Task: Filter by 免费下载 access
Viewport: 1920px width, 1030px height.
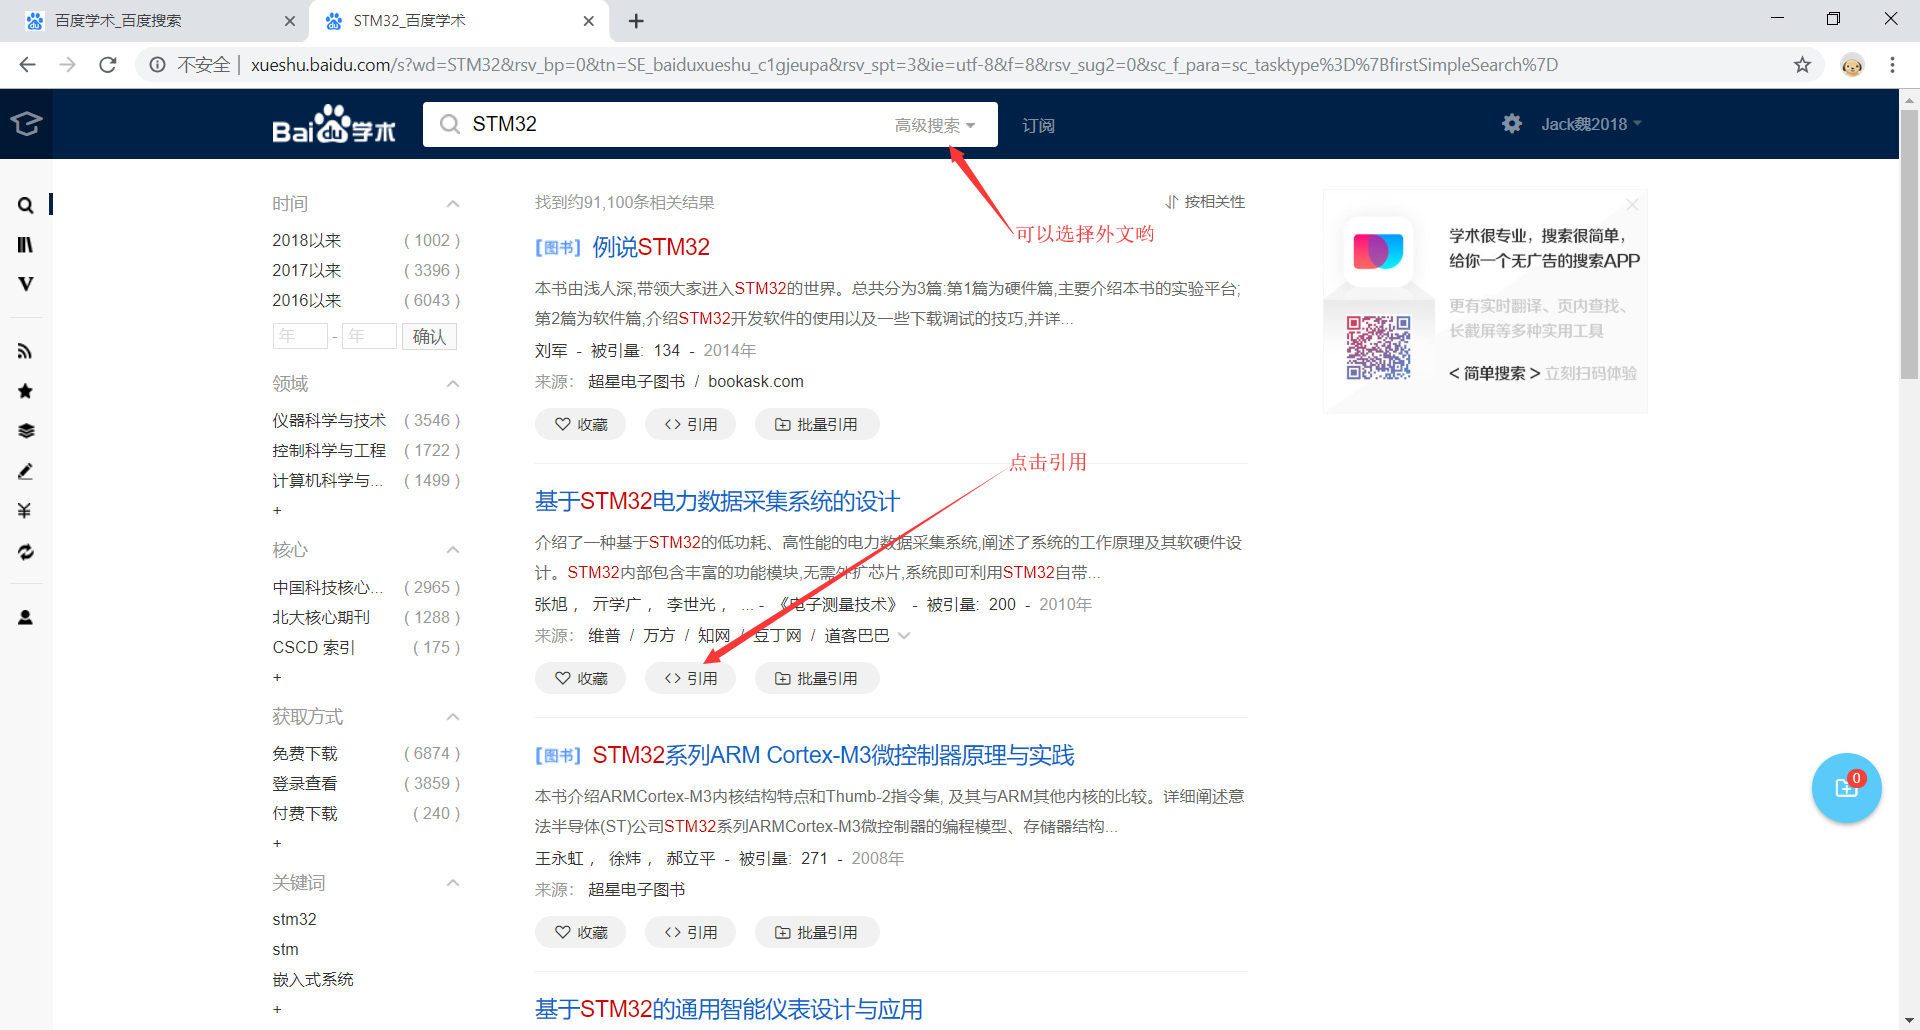Action: (x=305, y=754)
